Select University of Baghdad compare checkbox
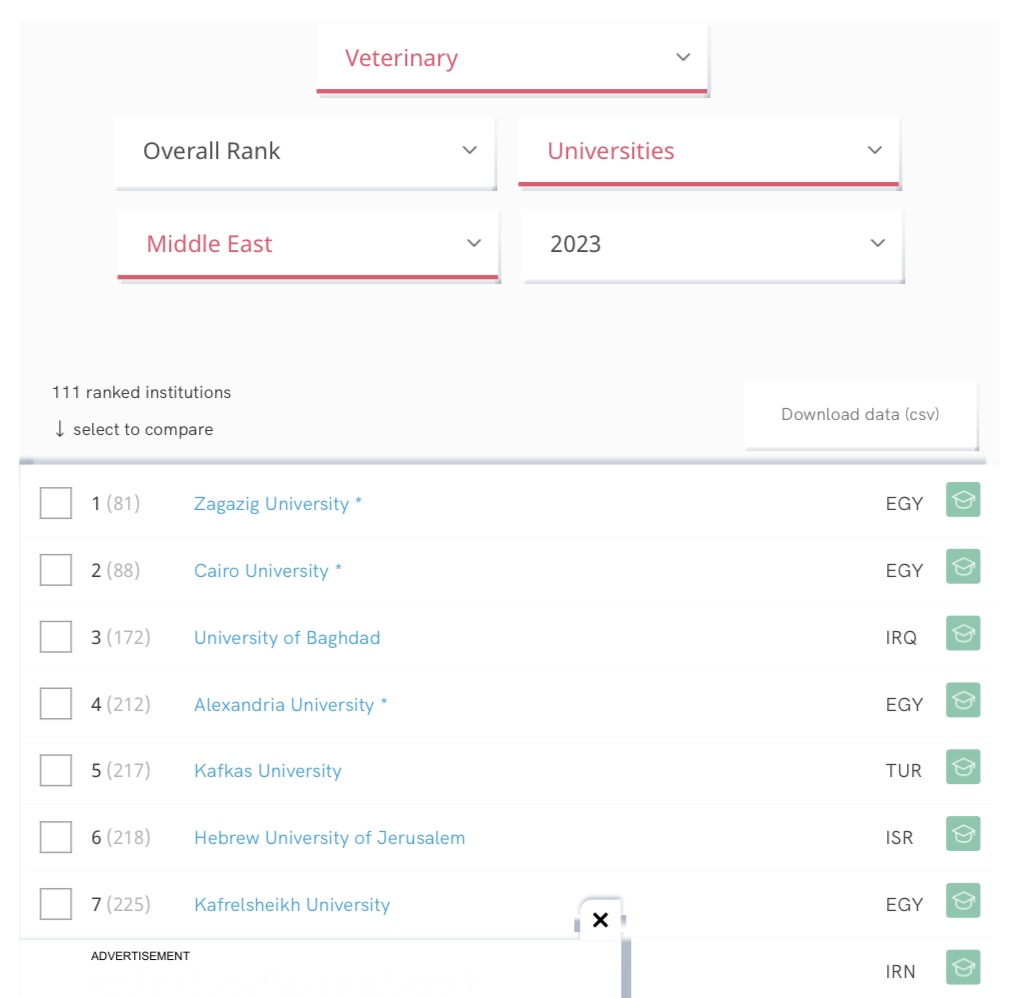 56,637
